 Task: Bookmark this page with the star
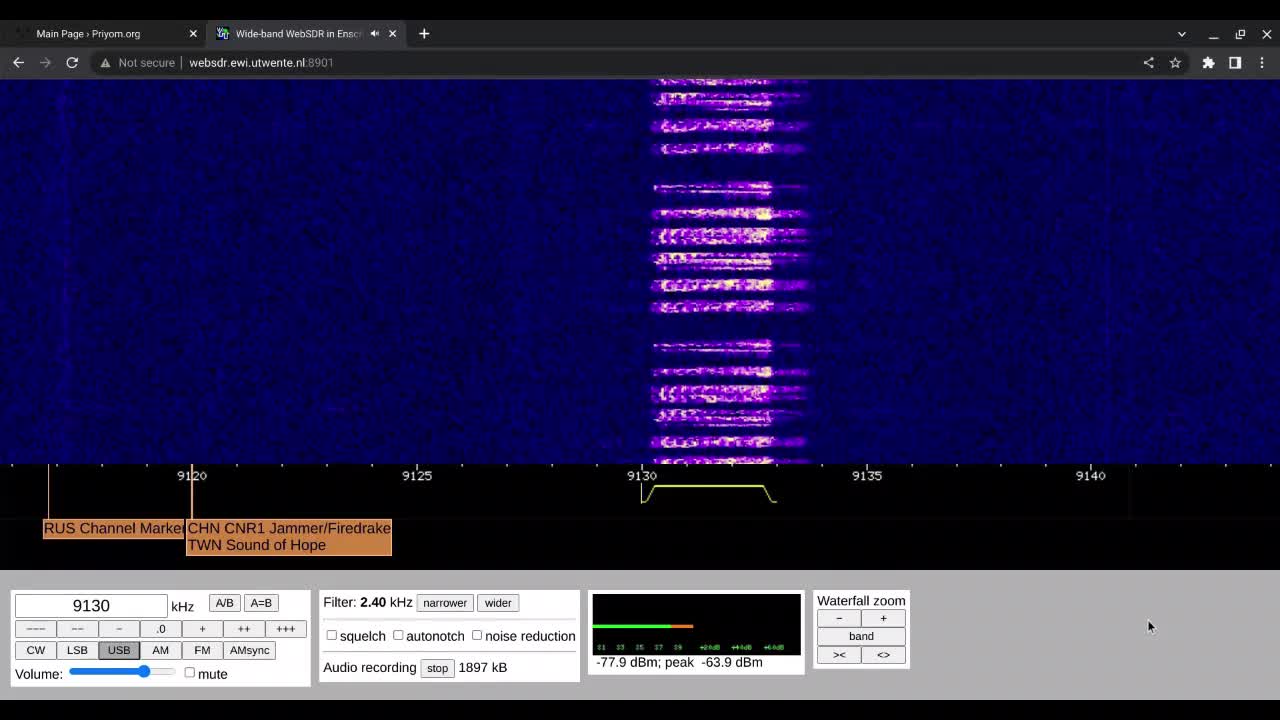1175,62
